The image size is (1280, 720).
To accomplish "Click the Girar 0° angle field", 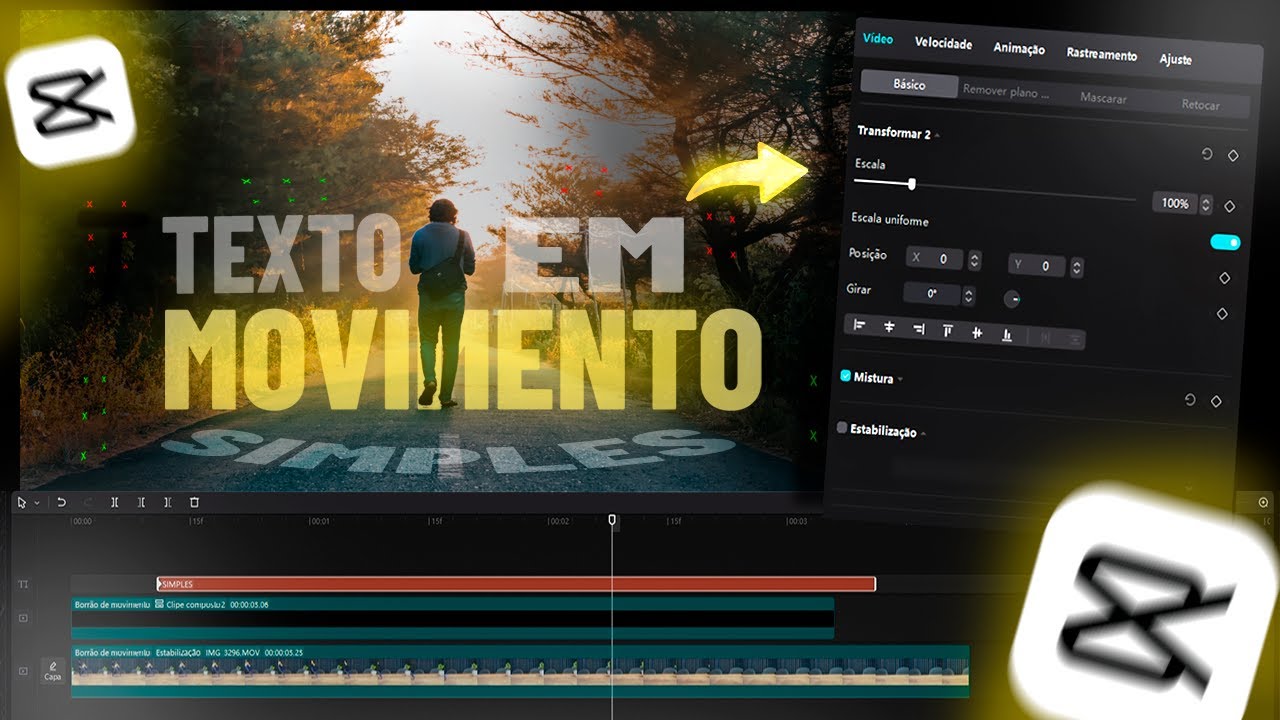I will pos(932,294).
